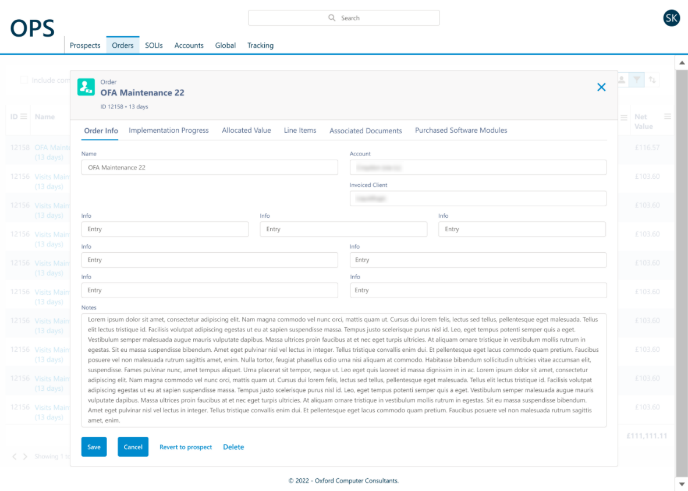Open the Orders tab

point(122,45)
